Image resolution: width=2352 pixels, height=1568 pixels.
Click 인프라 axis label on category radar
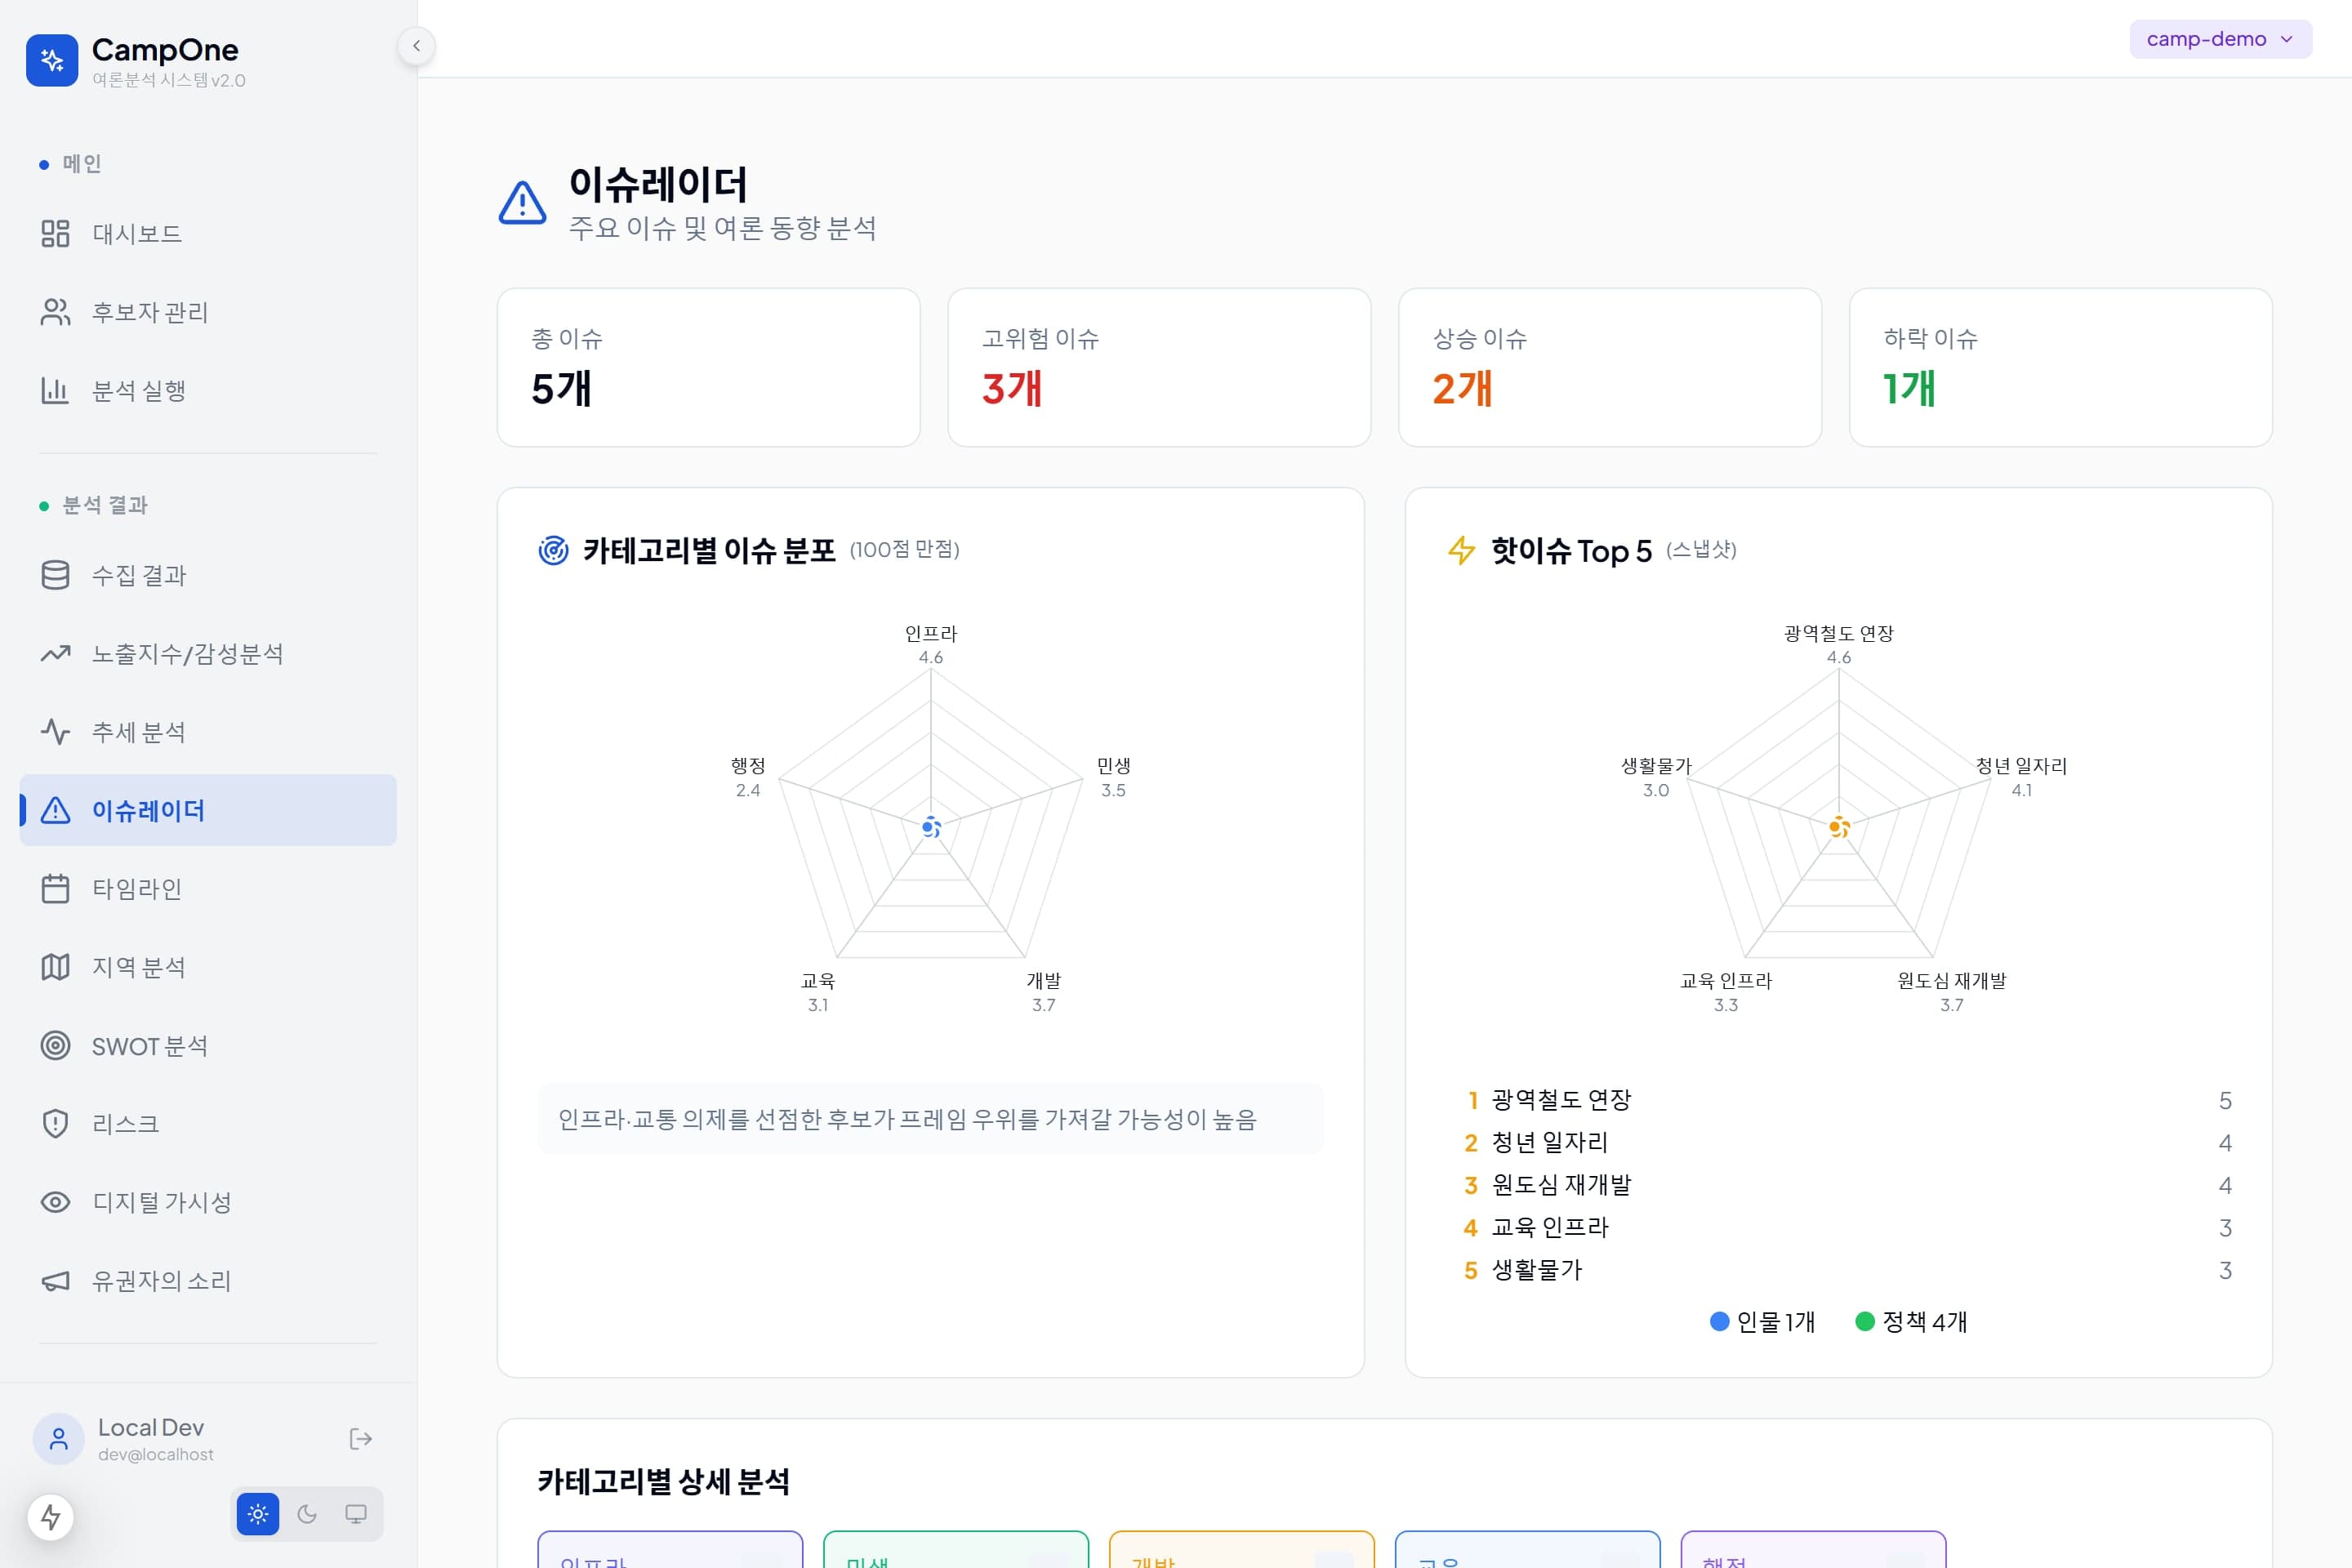(931, 633)
